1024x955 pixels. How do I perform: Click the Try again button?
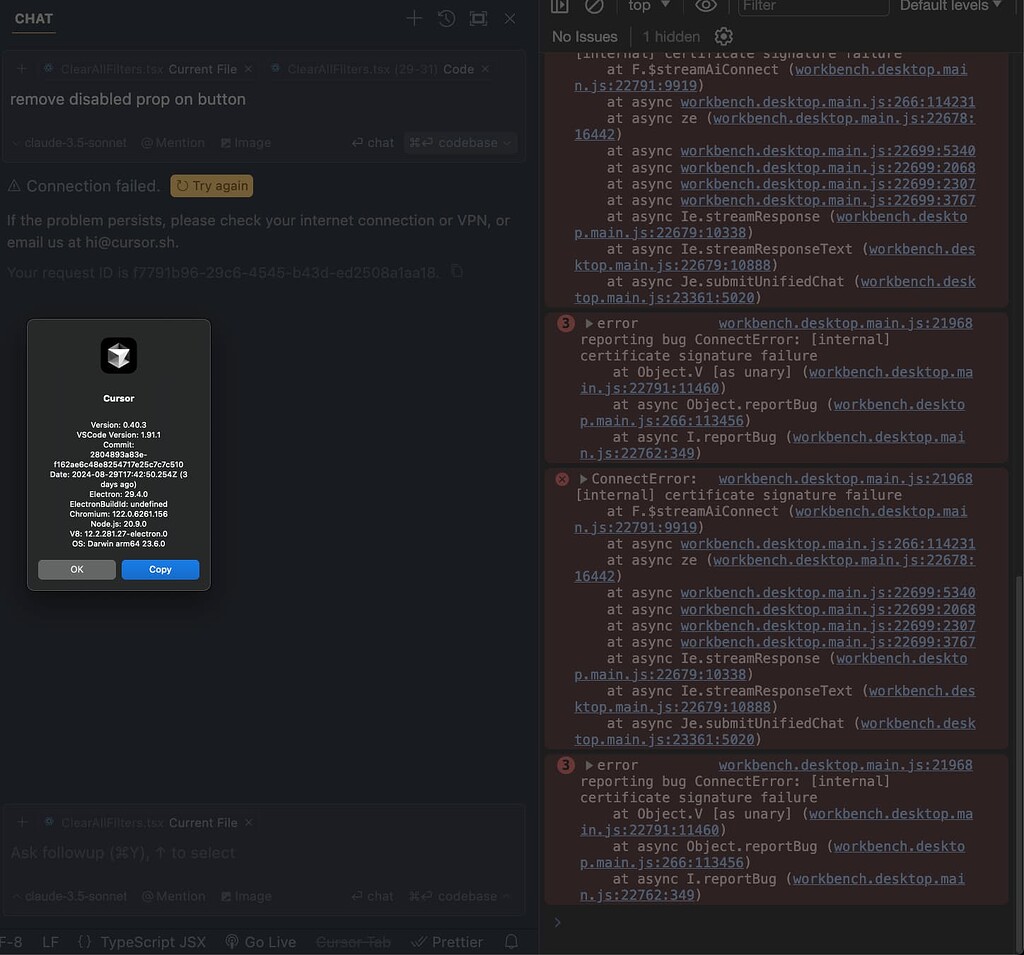[211, 186]
